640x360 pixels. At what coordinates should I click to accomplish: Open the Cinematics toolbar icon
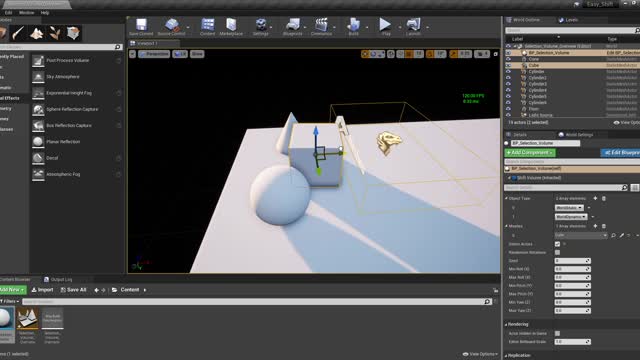(x=321, y=25)
